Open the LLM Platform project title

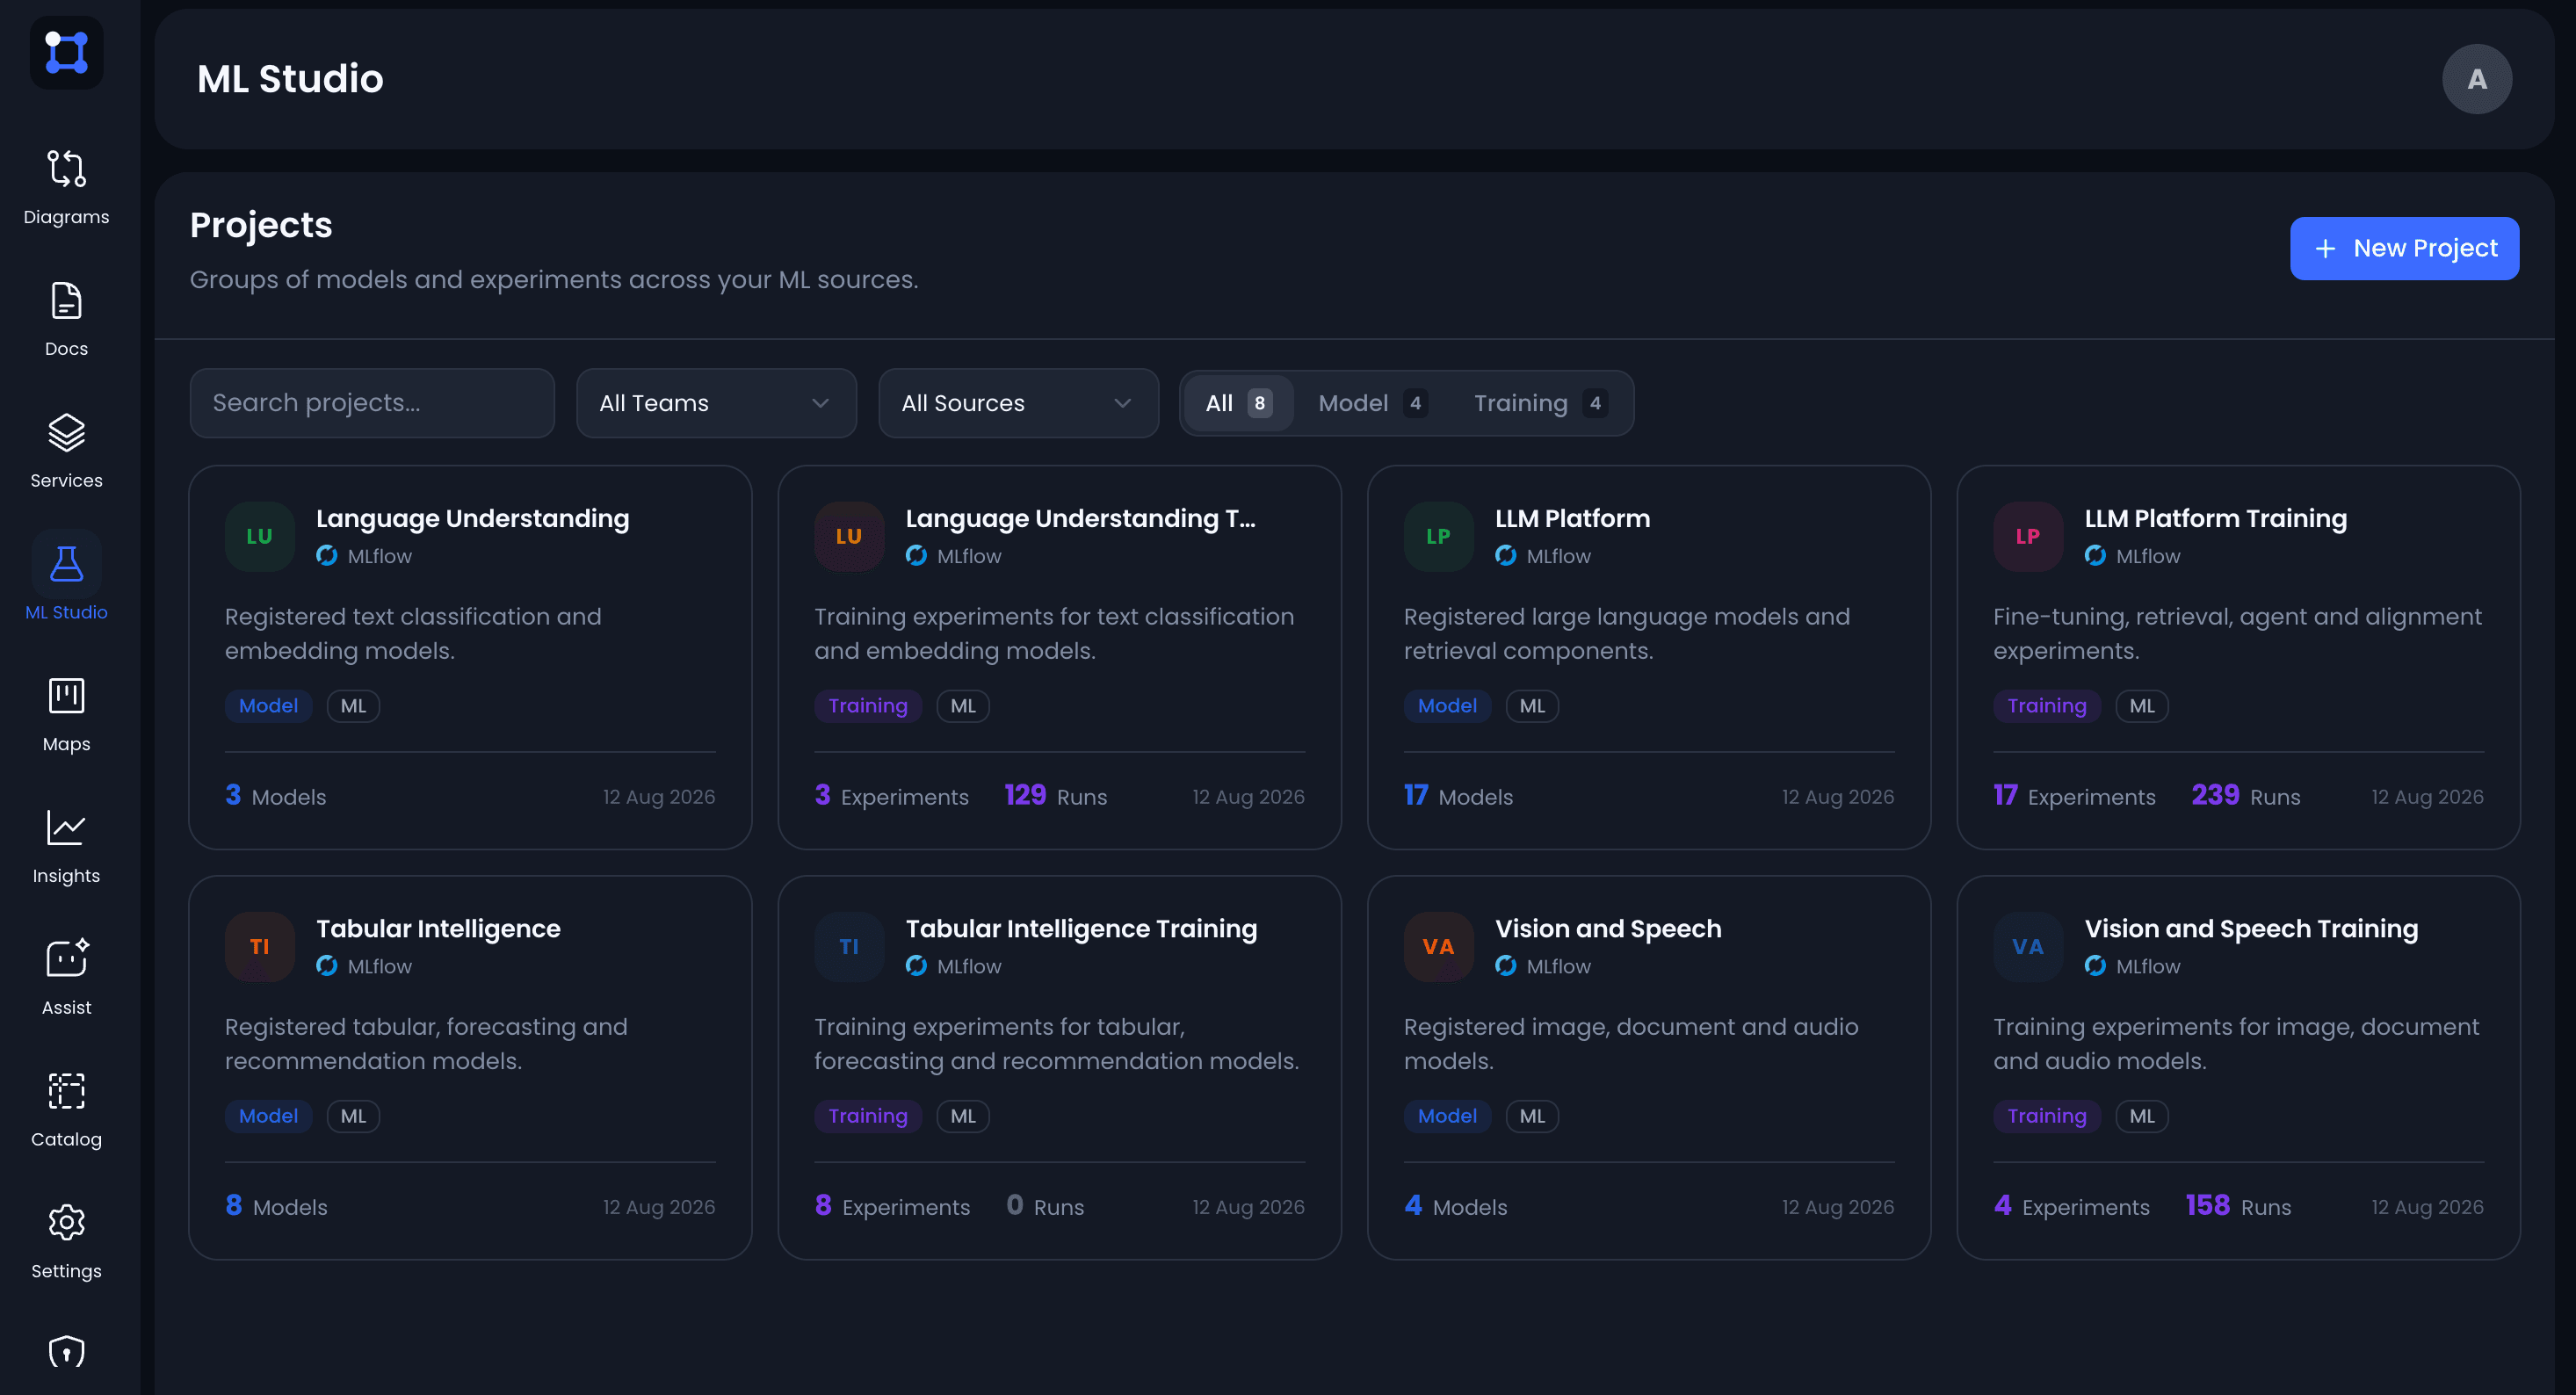pyautogui.click(x=1572, y=518)
